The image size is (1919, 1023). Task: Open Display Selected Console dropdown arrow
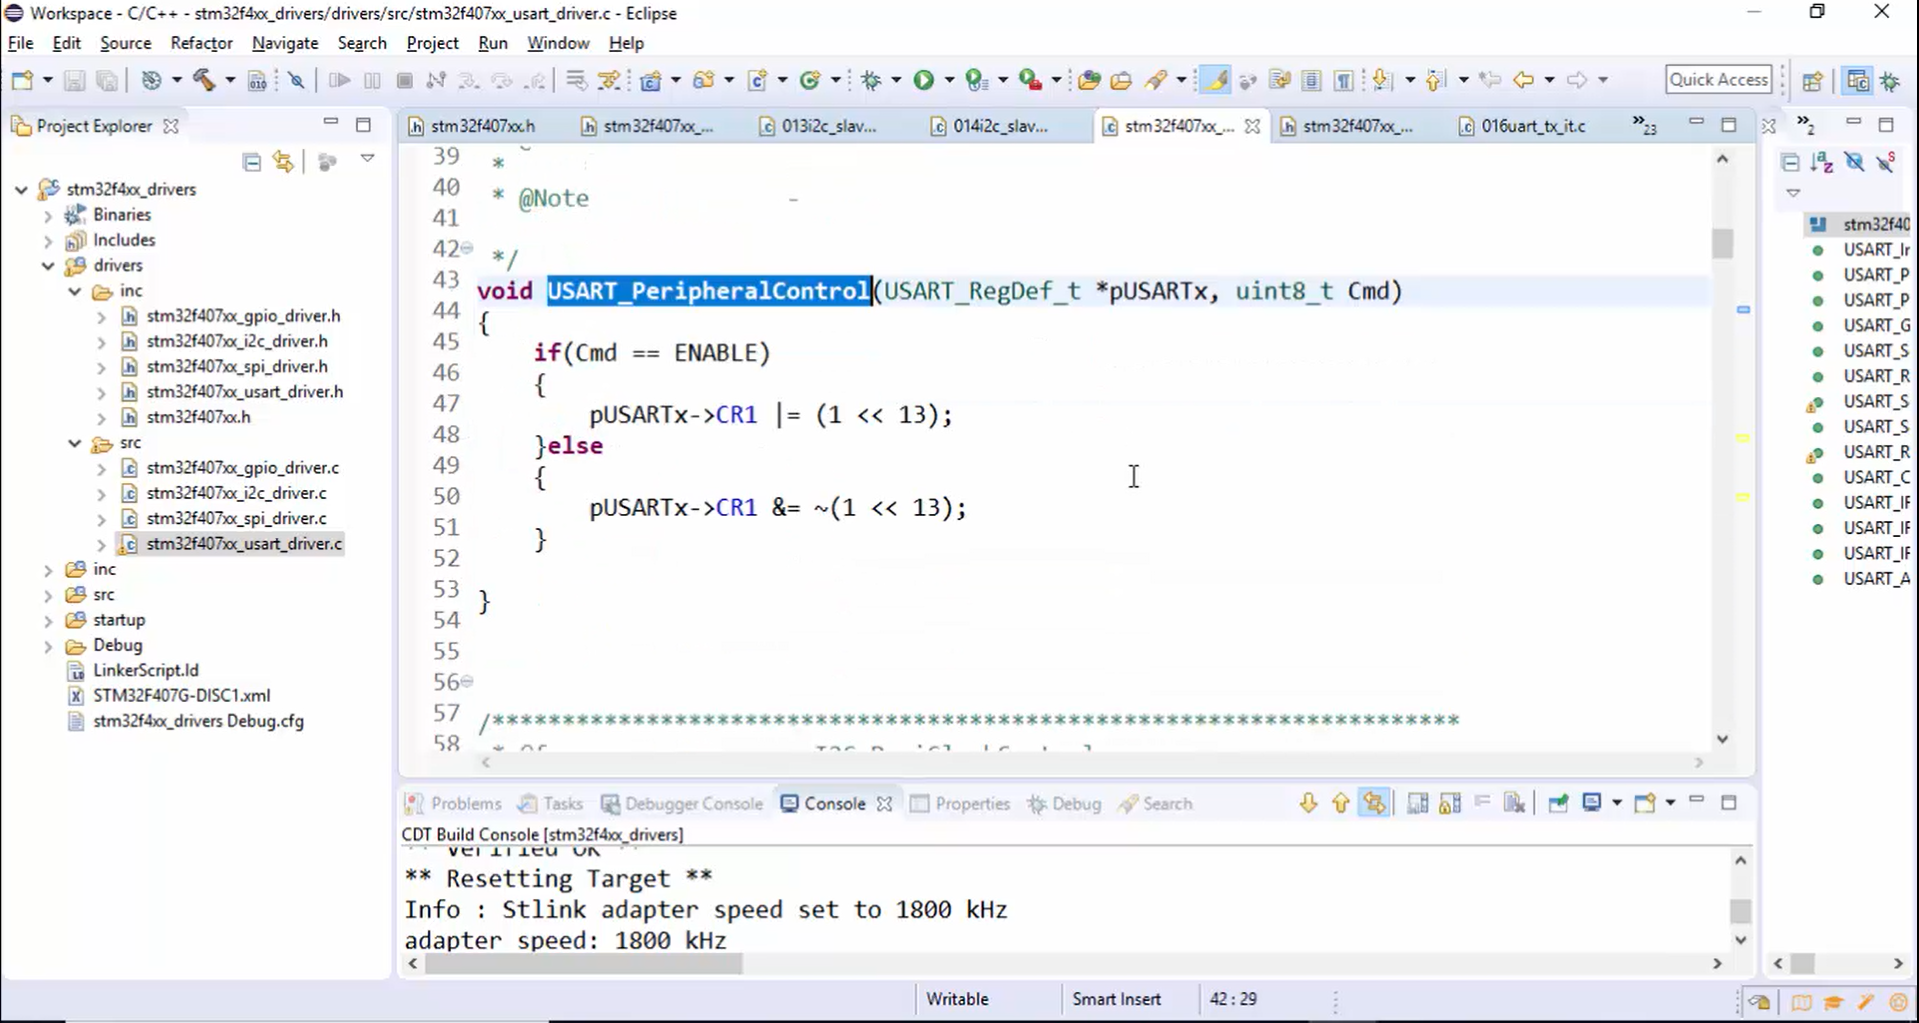(x=1616, y=803)
